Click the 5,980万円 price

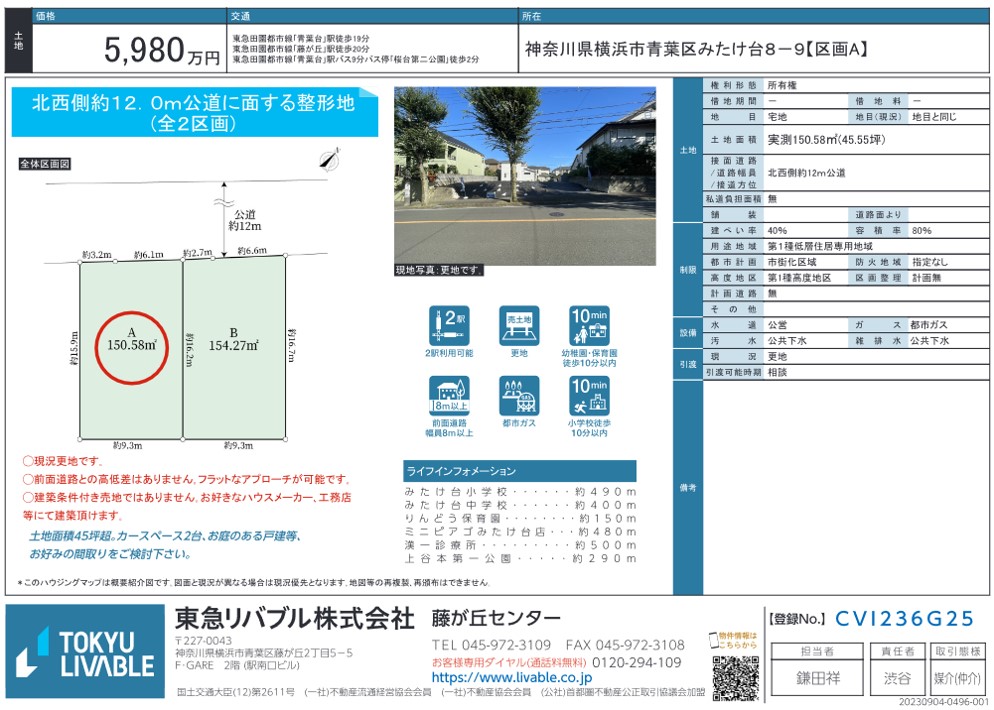162,51
